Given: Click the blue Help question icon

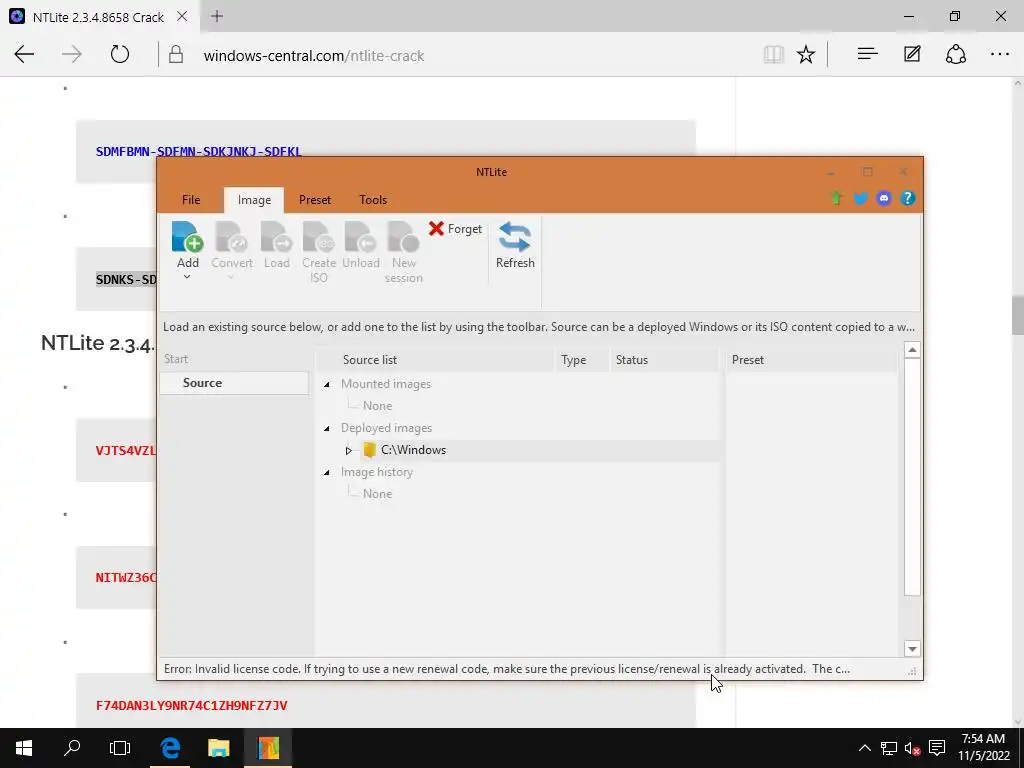Looking at the screenshot, I should 907,199.
